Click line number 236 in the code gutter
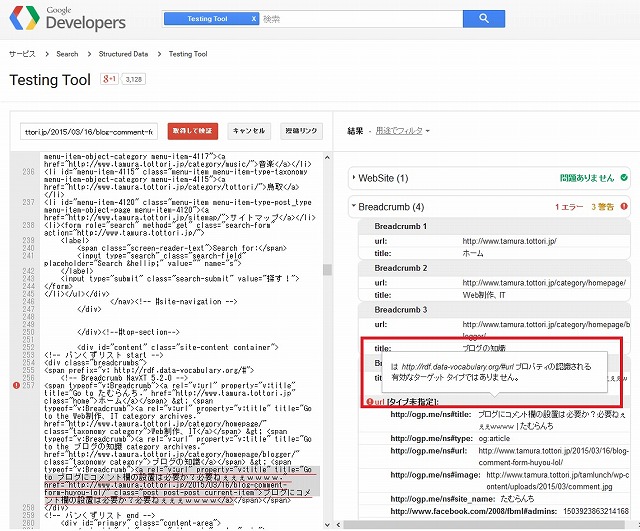Viewport: 640px width, 531px height. (29, 172)
